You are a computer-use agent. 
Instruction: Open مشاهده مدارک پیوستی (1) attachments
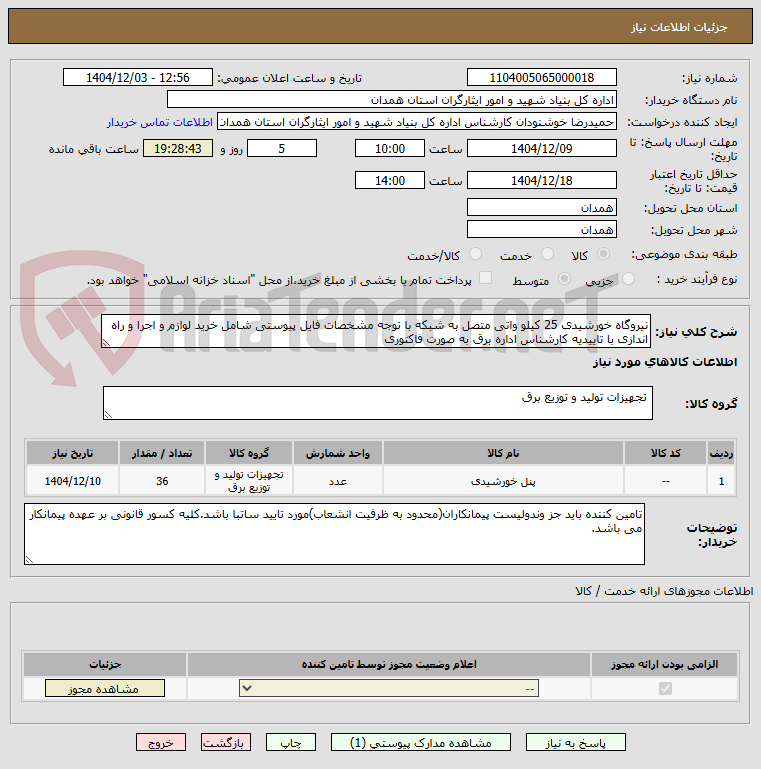pos(421,743)
